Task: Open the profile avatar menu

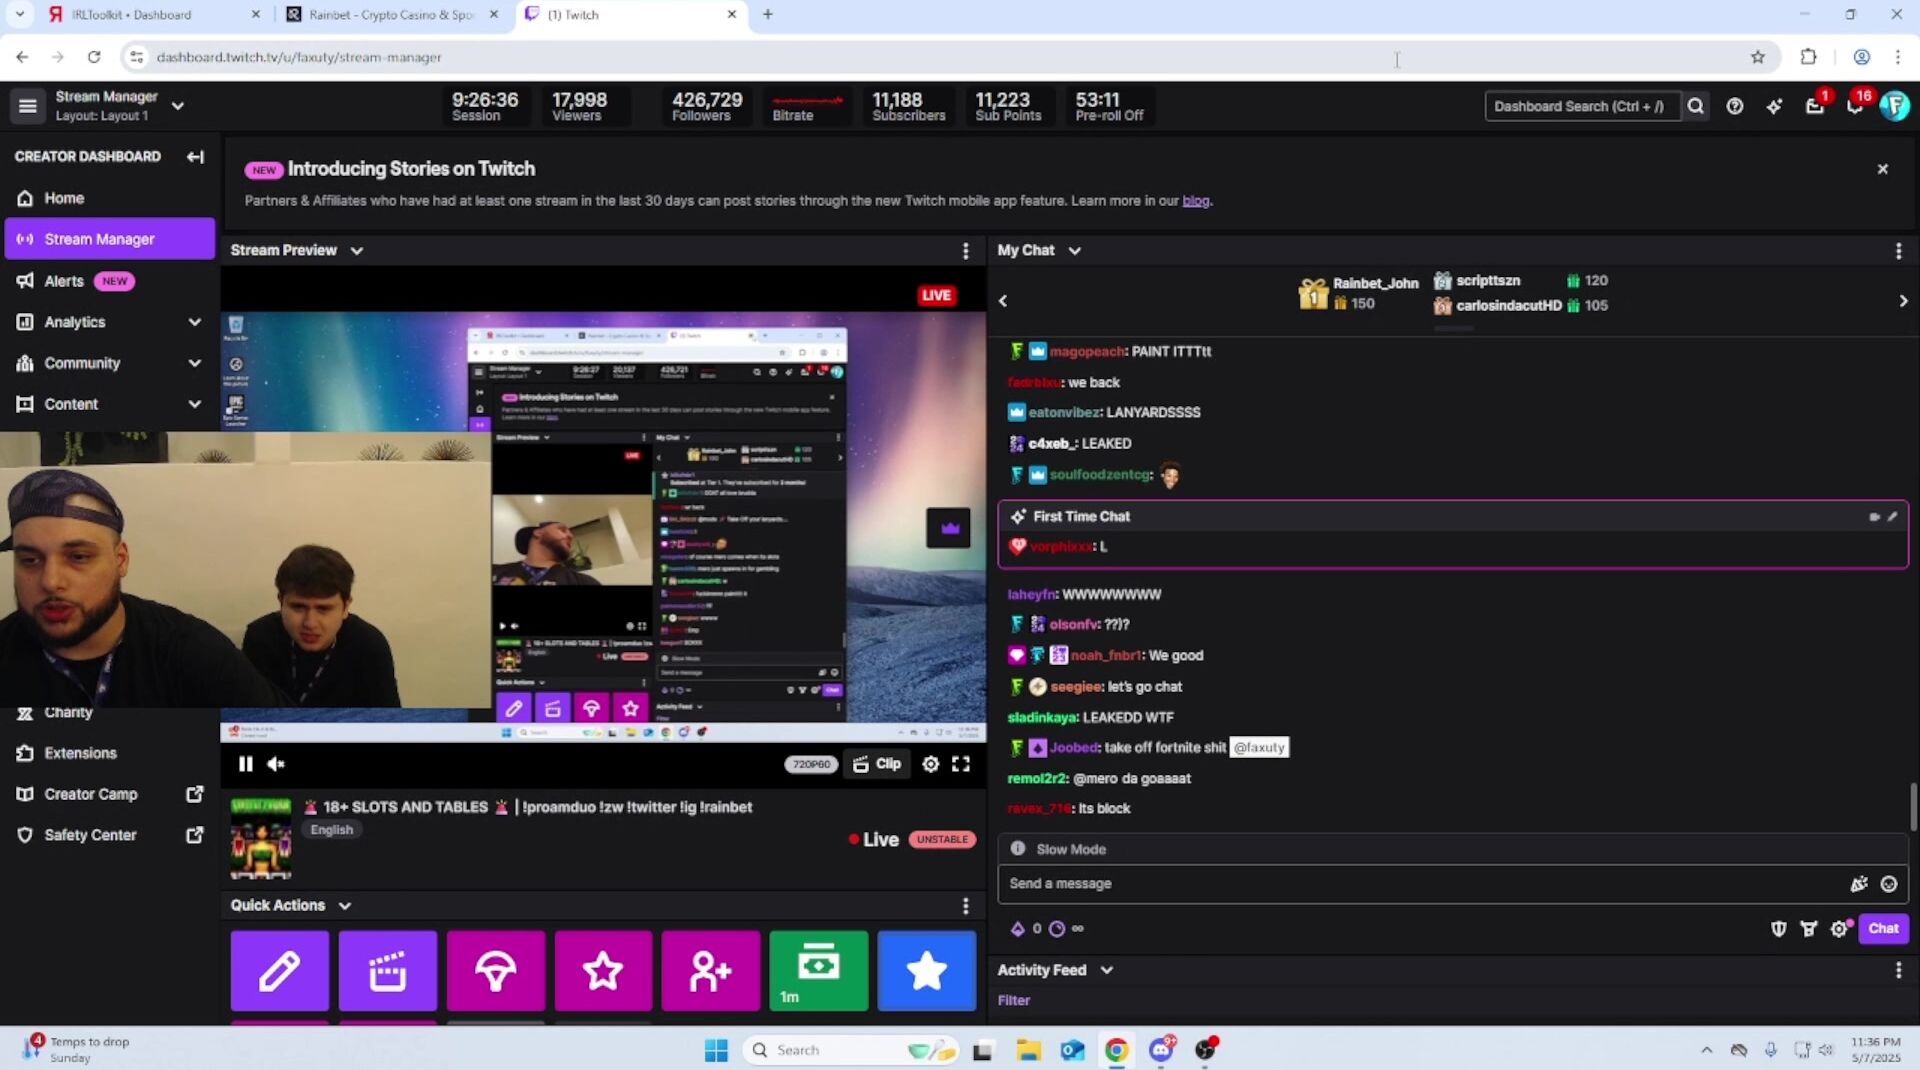Action: tap(1895, 106)
